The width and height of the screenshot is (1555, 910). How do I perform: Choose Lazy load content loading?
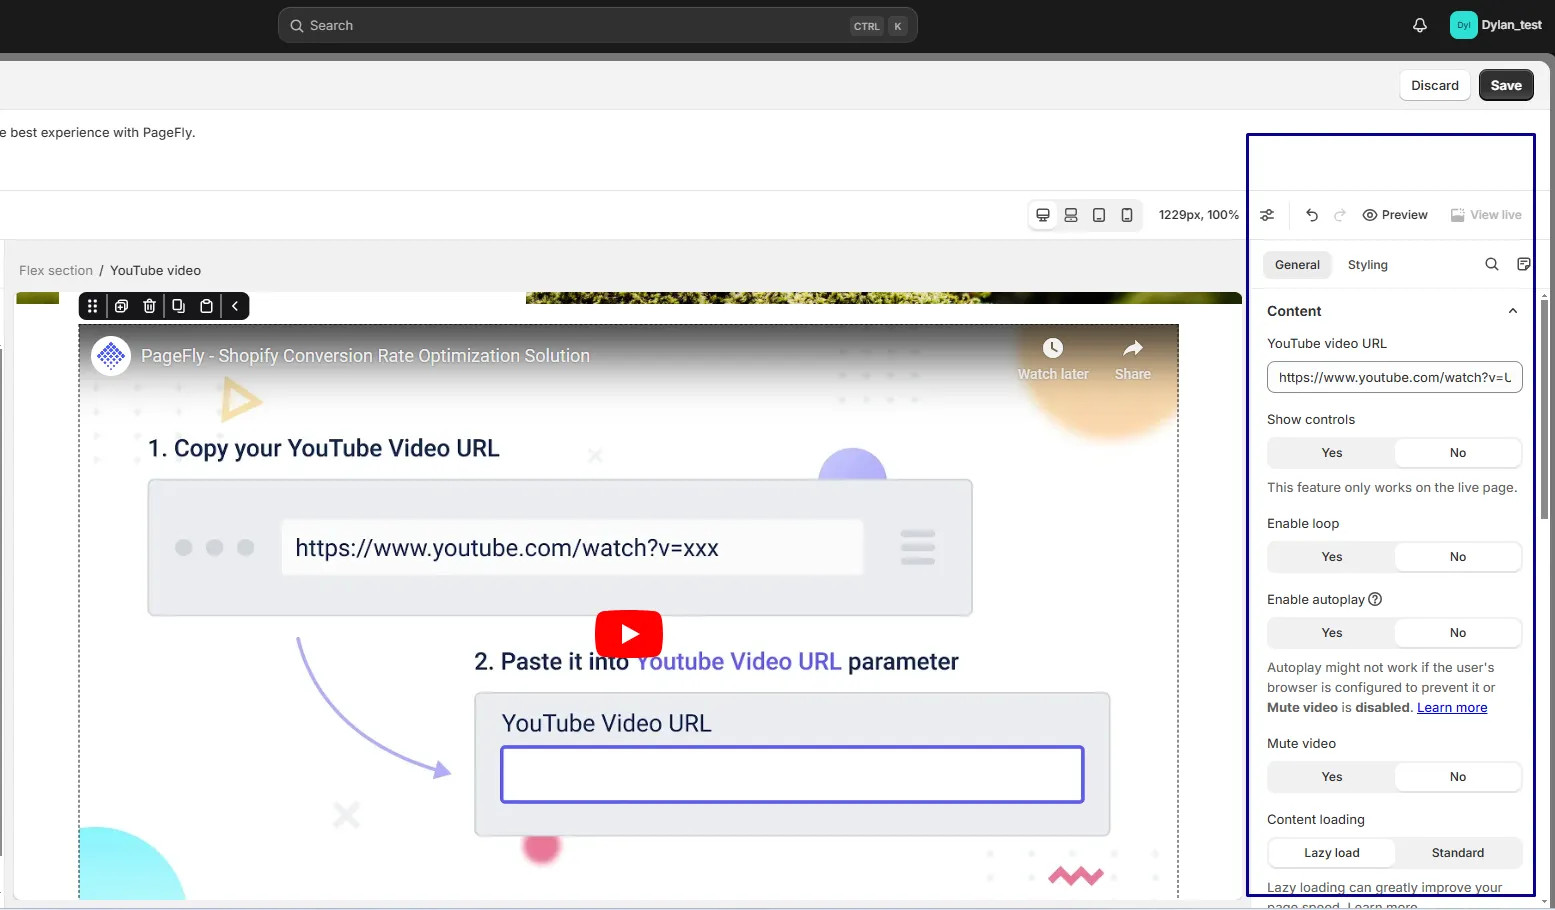point(1331,853)
